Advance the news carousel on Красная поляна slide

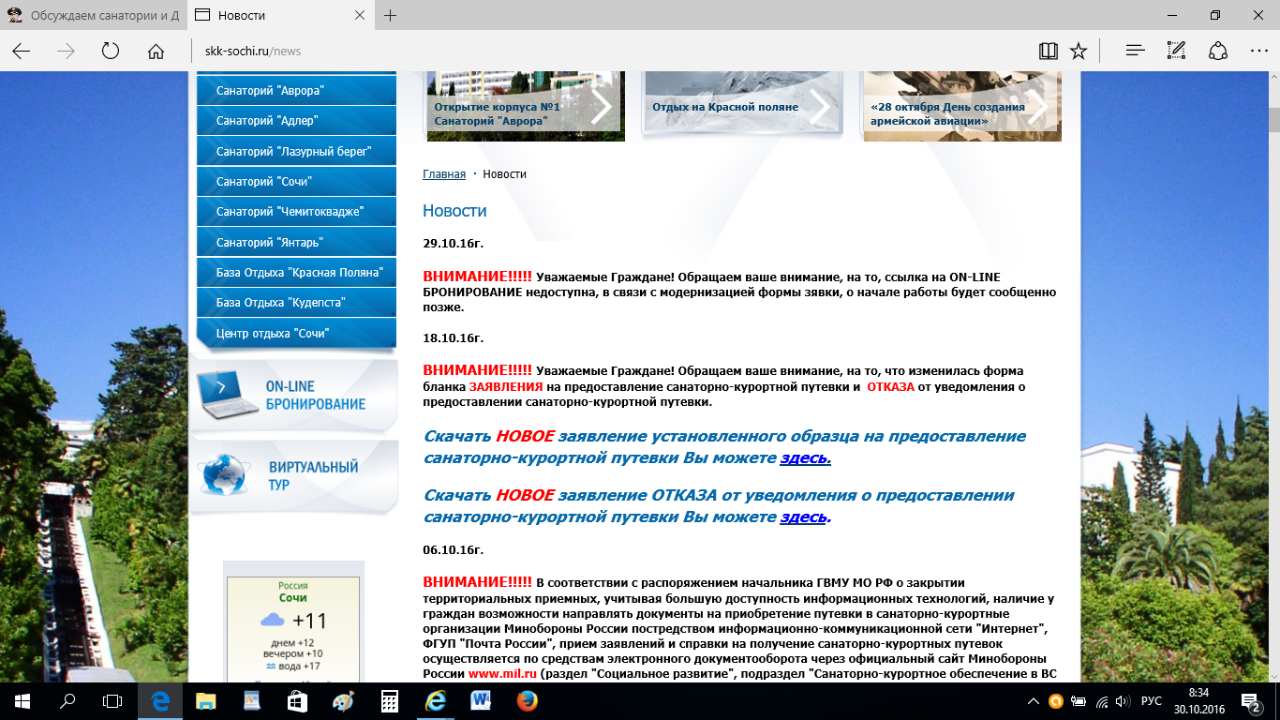point(819,106)
